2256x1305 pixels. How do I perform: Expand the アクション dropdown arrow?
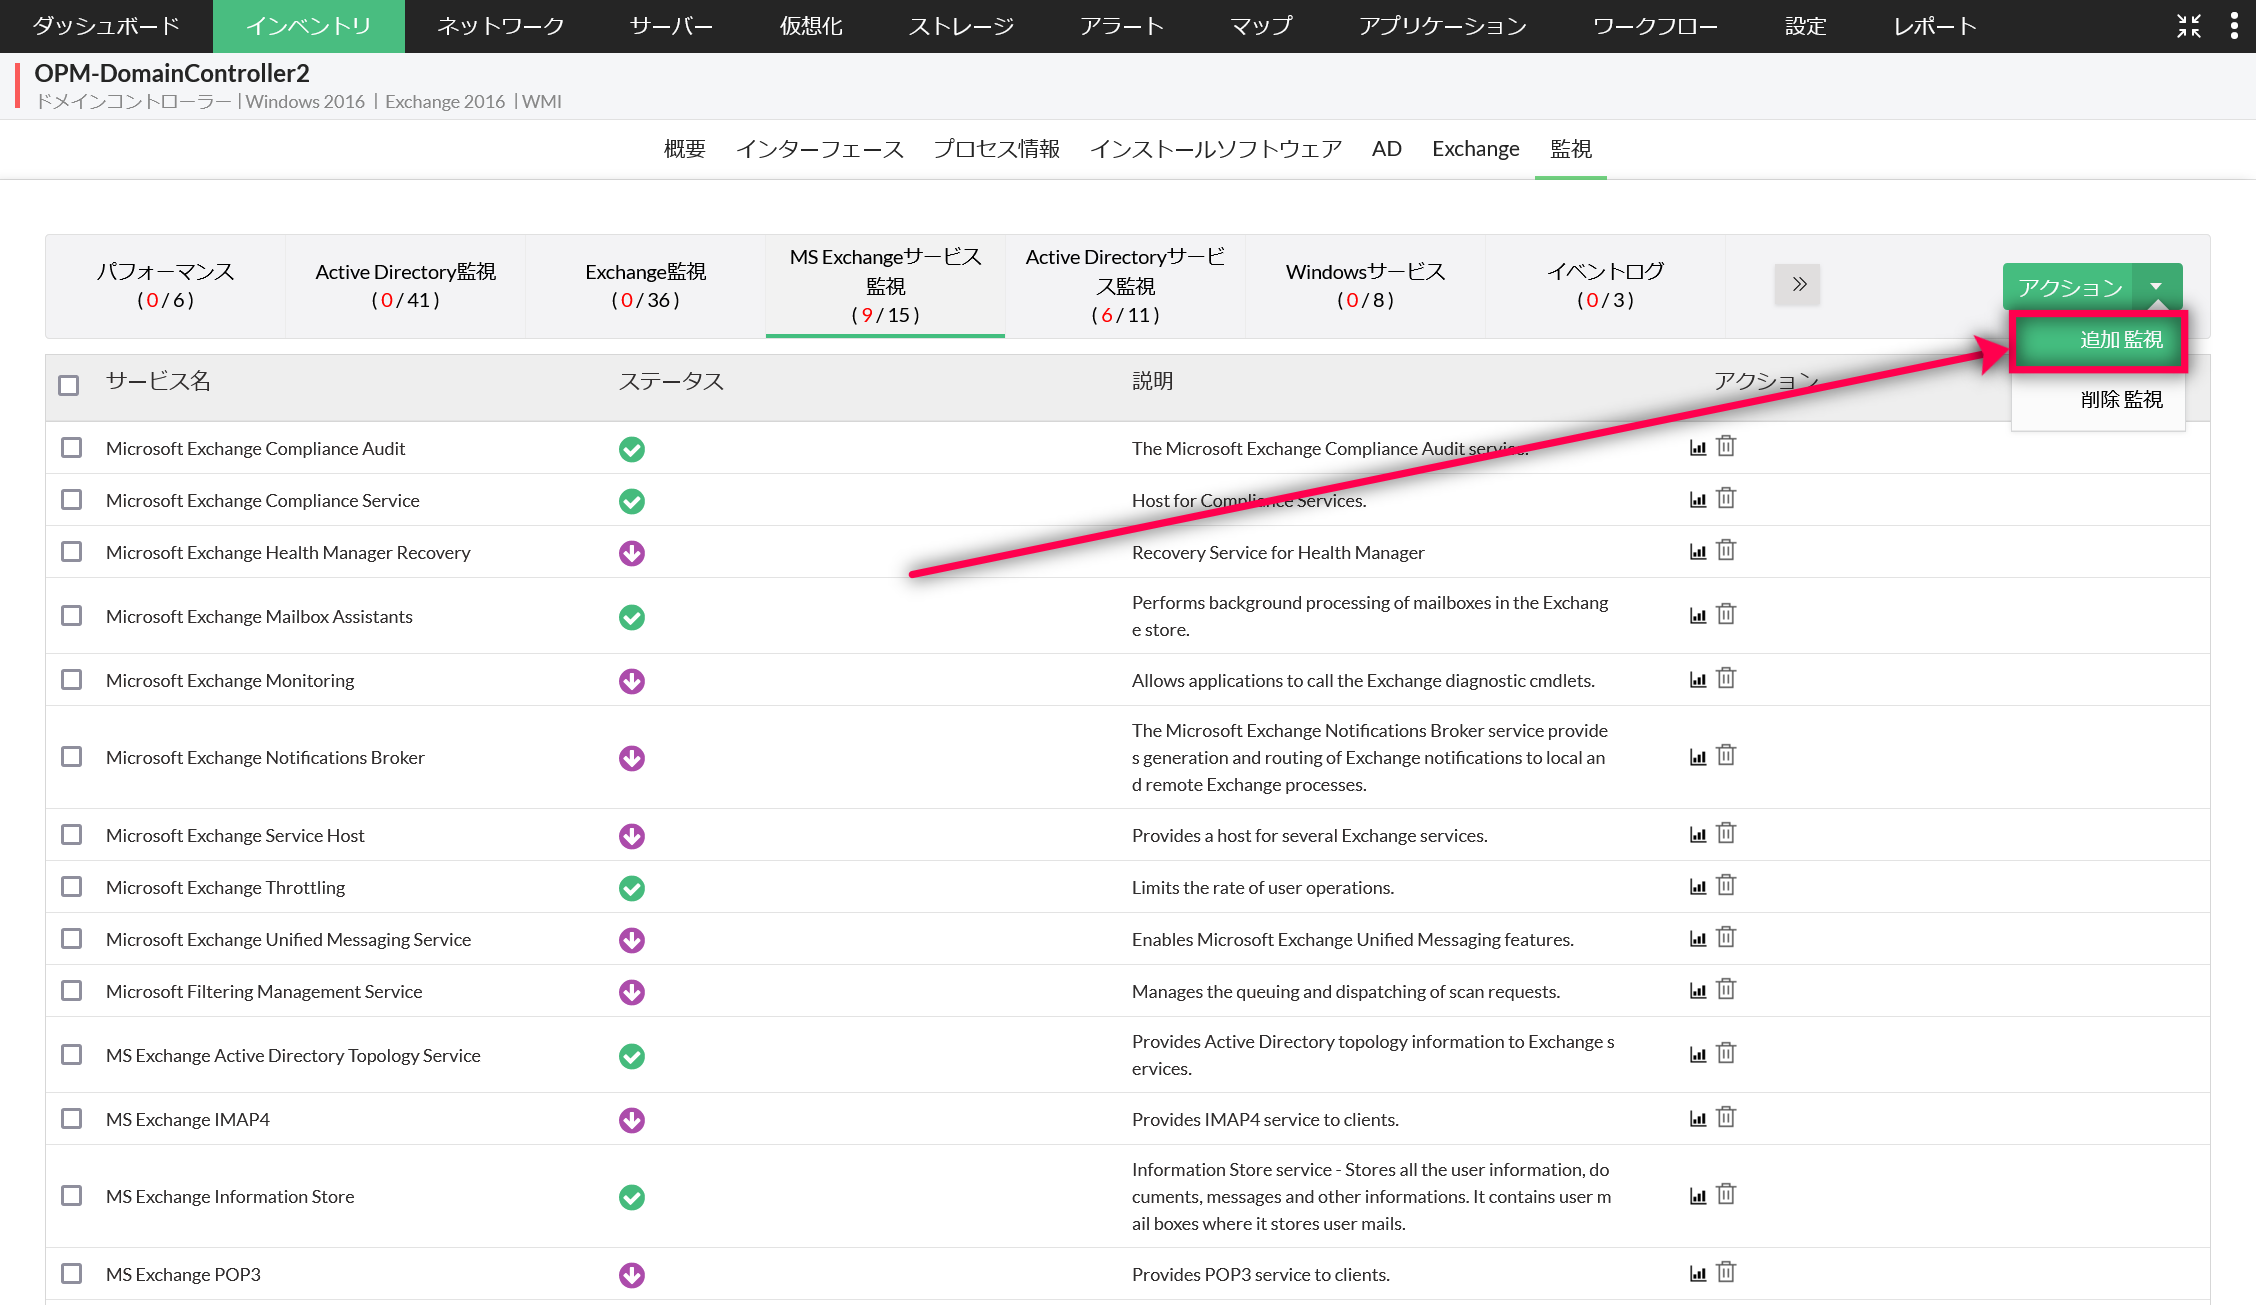(x=2156, y=287)
